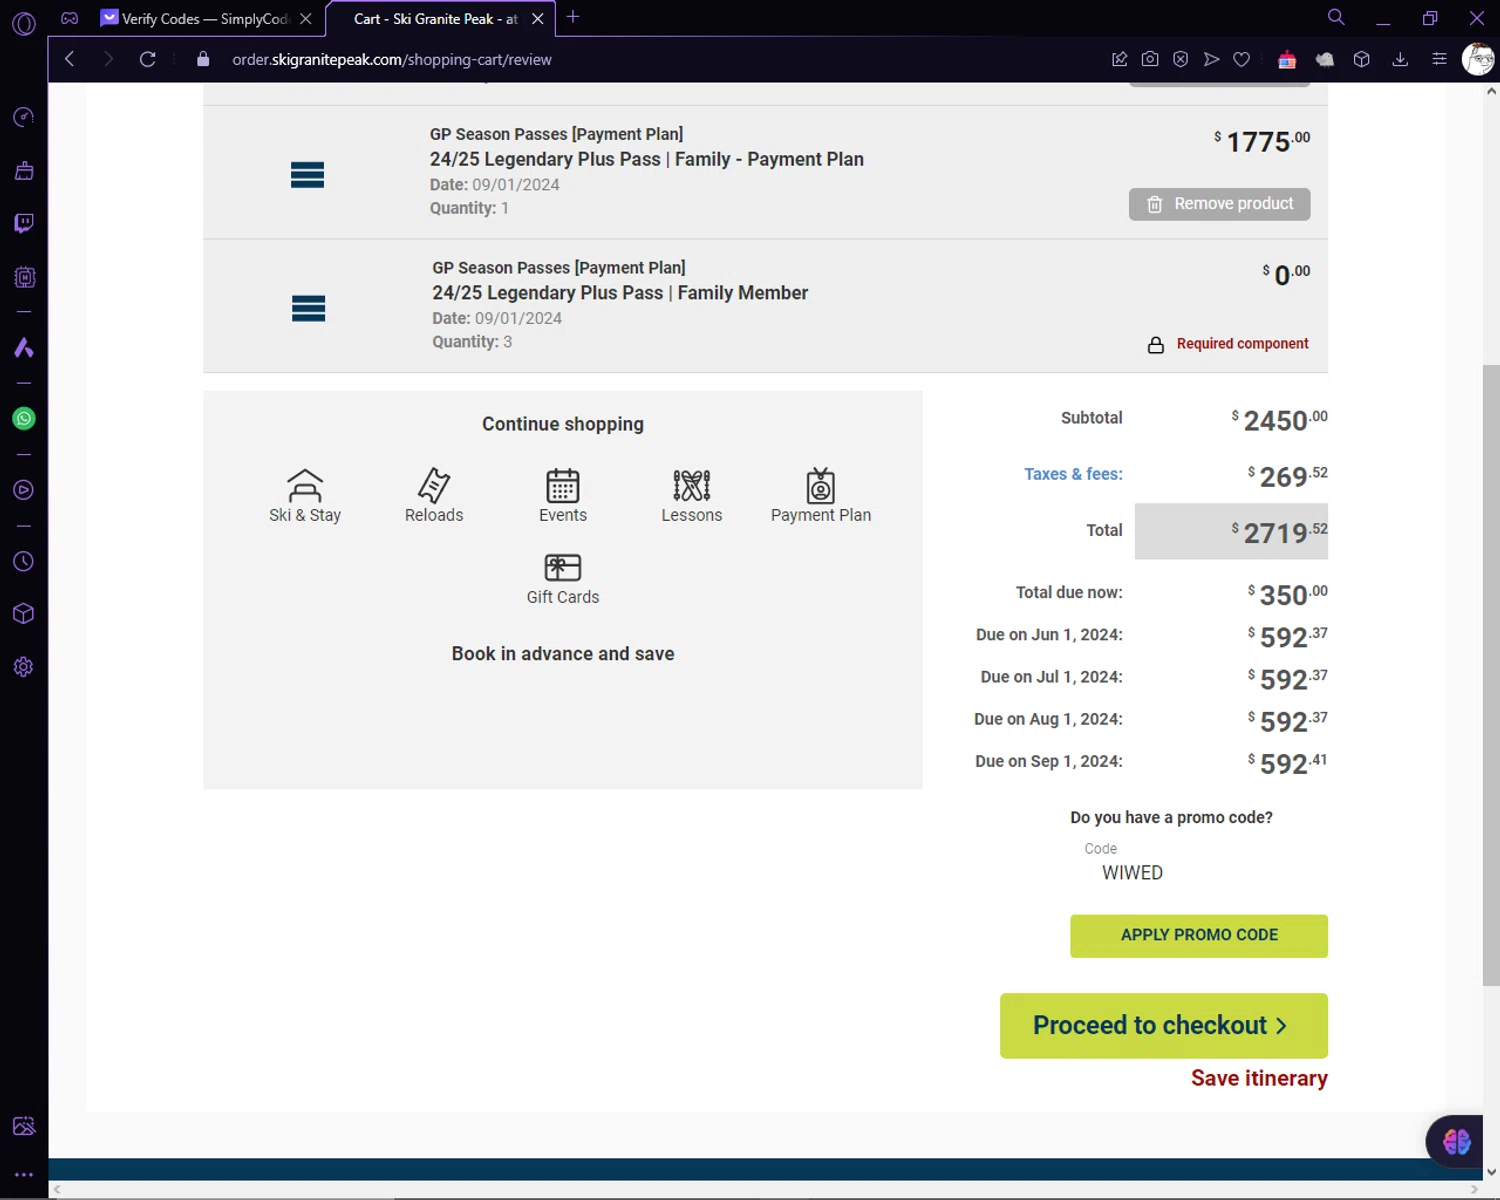Click APPLY PROMO CODE button
1500x1200 pixels.
point(1199,936)
